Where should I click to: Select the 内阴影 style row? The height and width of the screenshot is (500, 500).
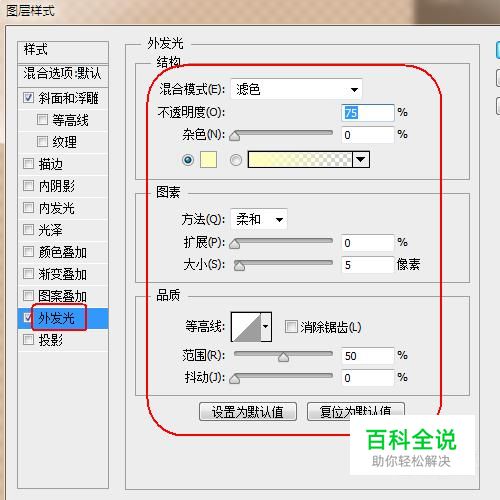click(63, 186)
